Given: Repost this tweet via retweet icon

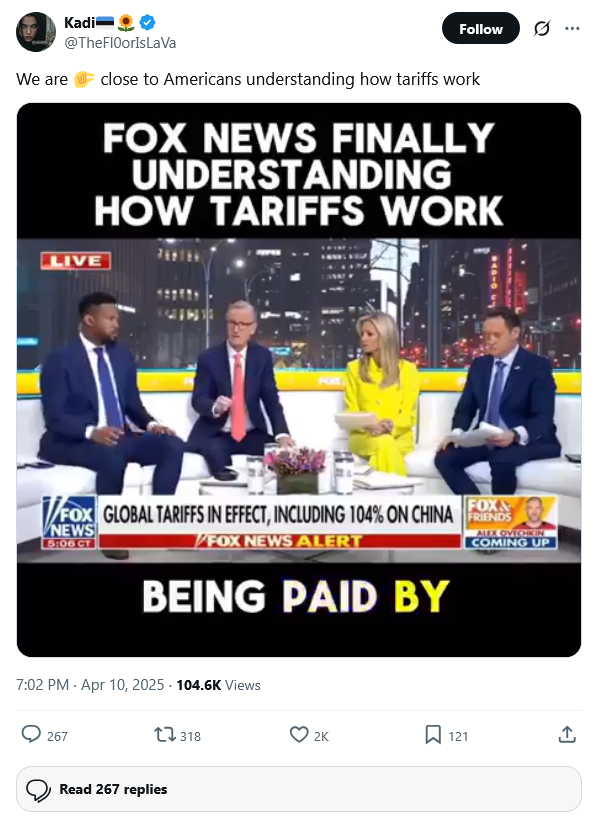Looking at the screenshot, I should pos(164,735).
